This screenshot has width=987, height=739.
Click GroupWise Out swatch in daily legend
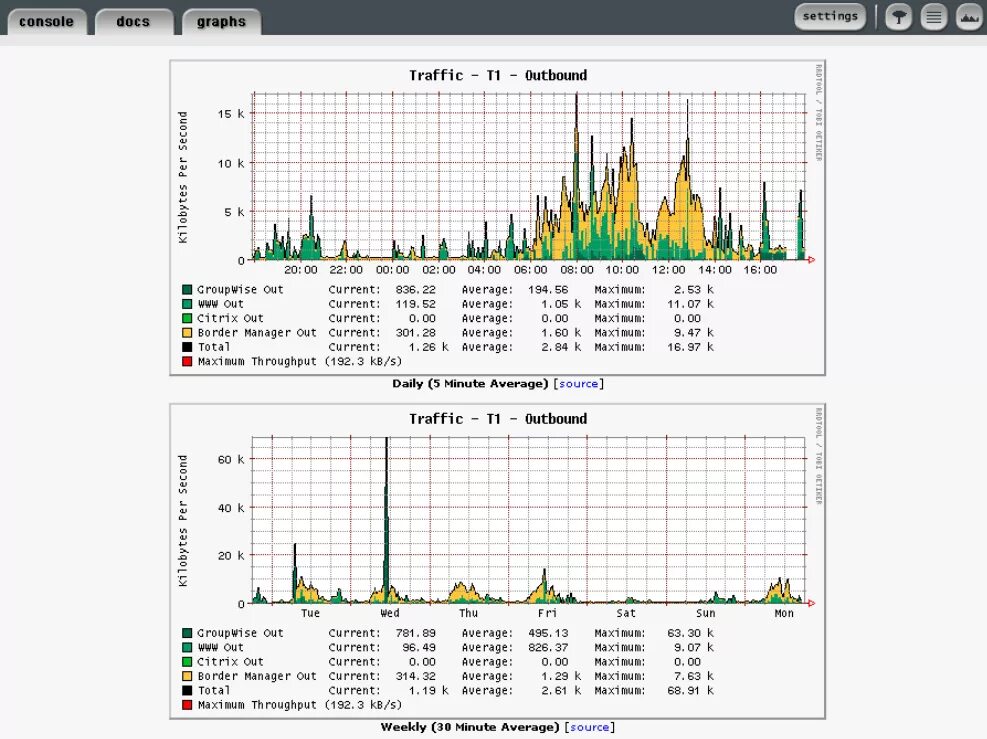coord(187,290)
